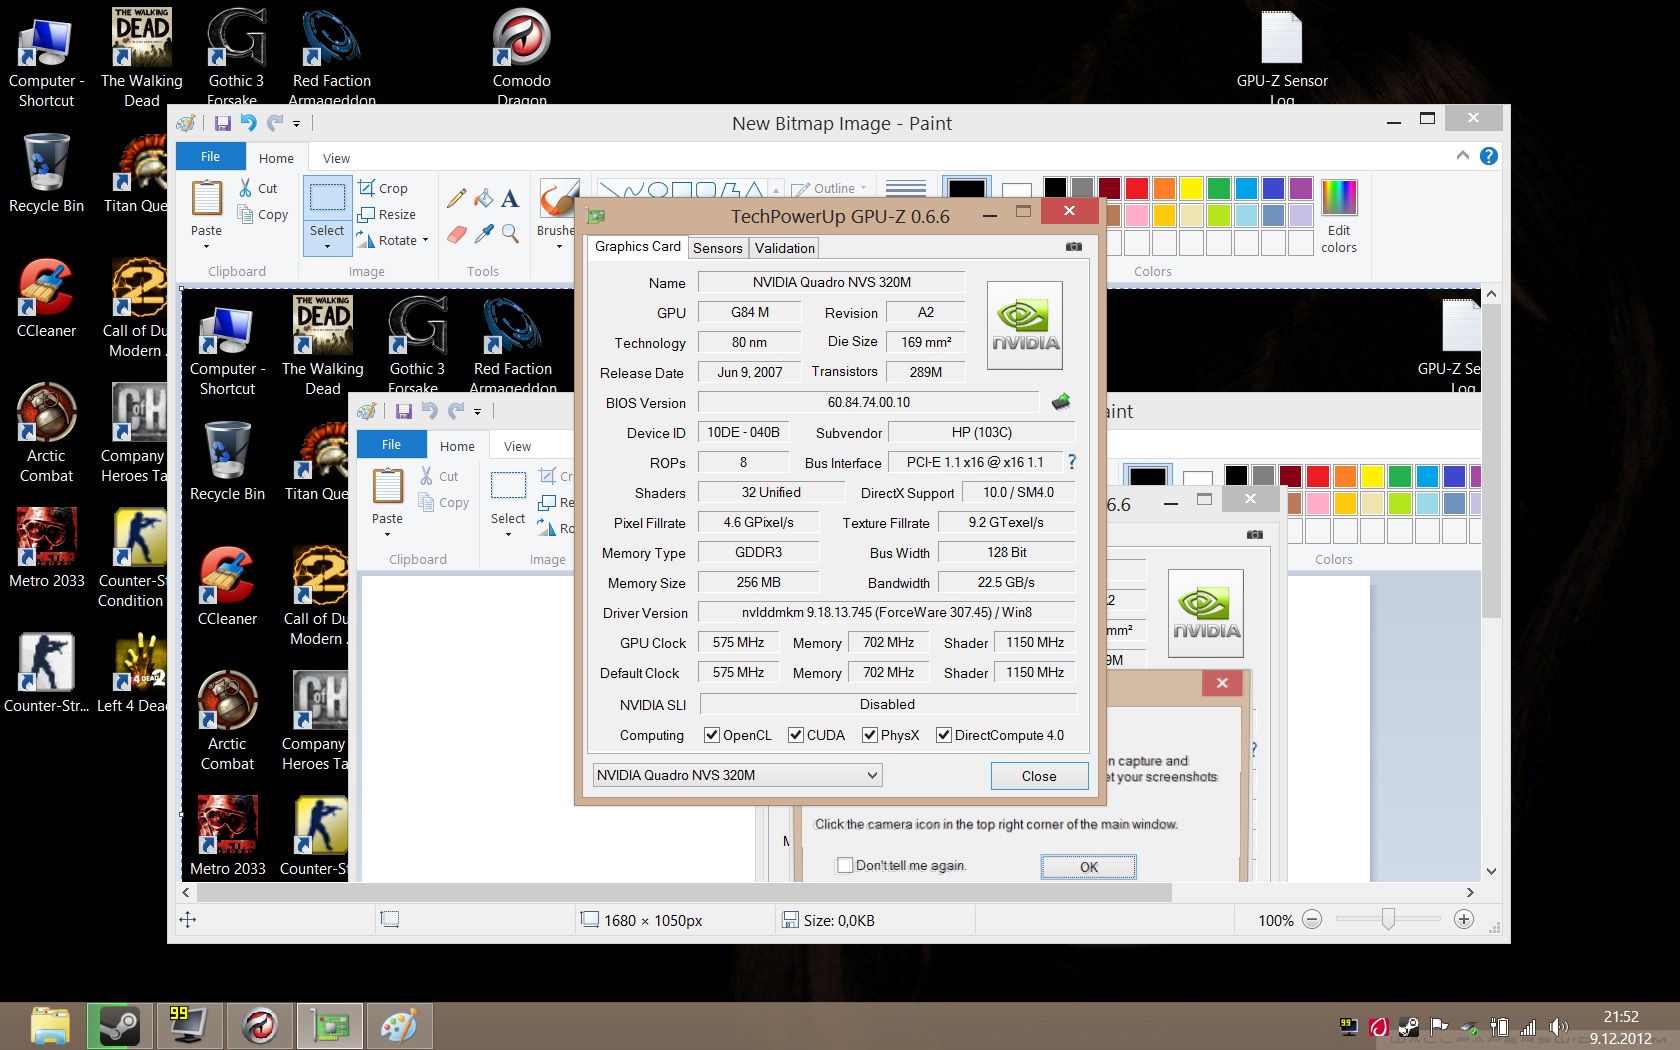This screenshot has height=1050, width=1680.
Task: Click Redo in Paint's quick access toolbar
Action: click(x=274, y=123)
